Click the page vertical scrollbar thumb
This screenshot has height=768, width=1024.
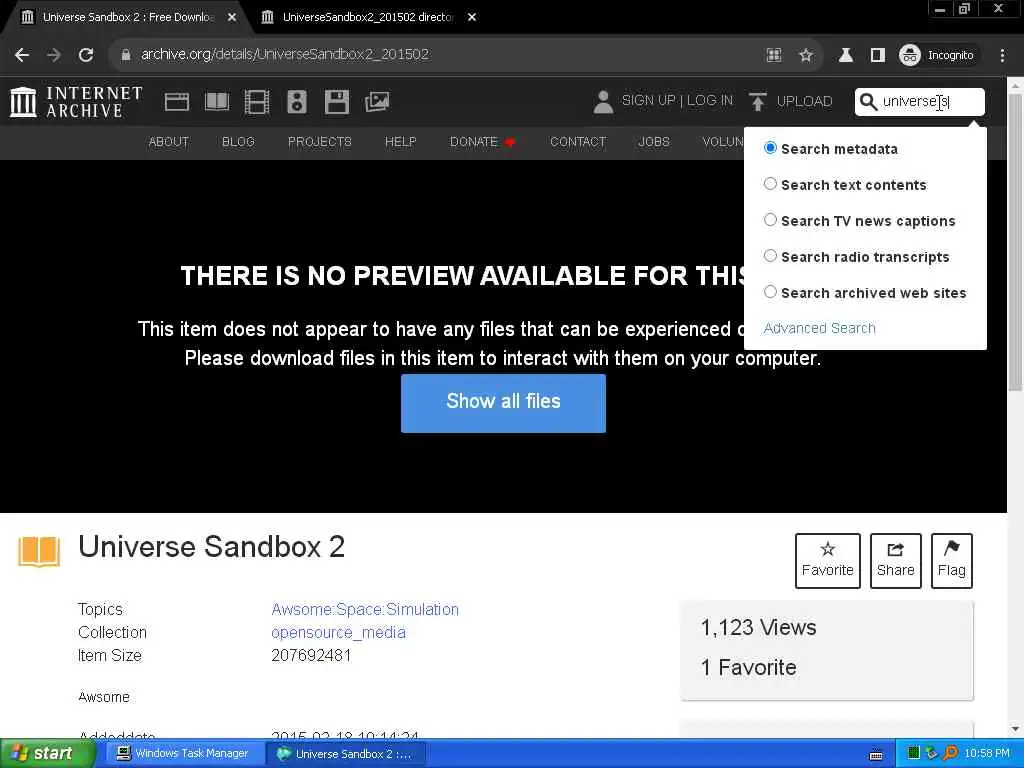tap(1016, 242)
